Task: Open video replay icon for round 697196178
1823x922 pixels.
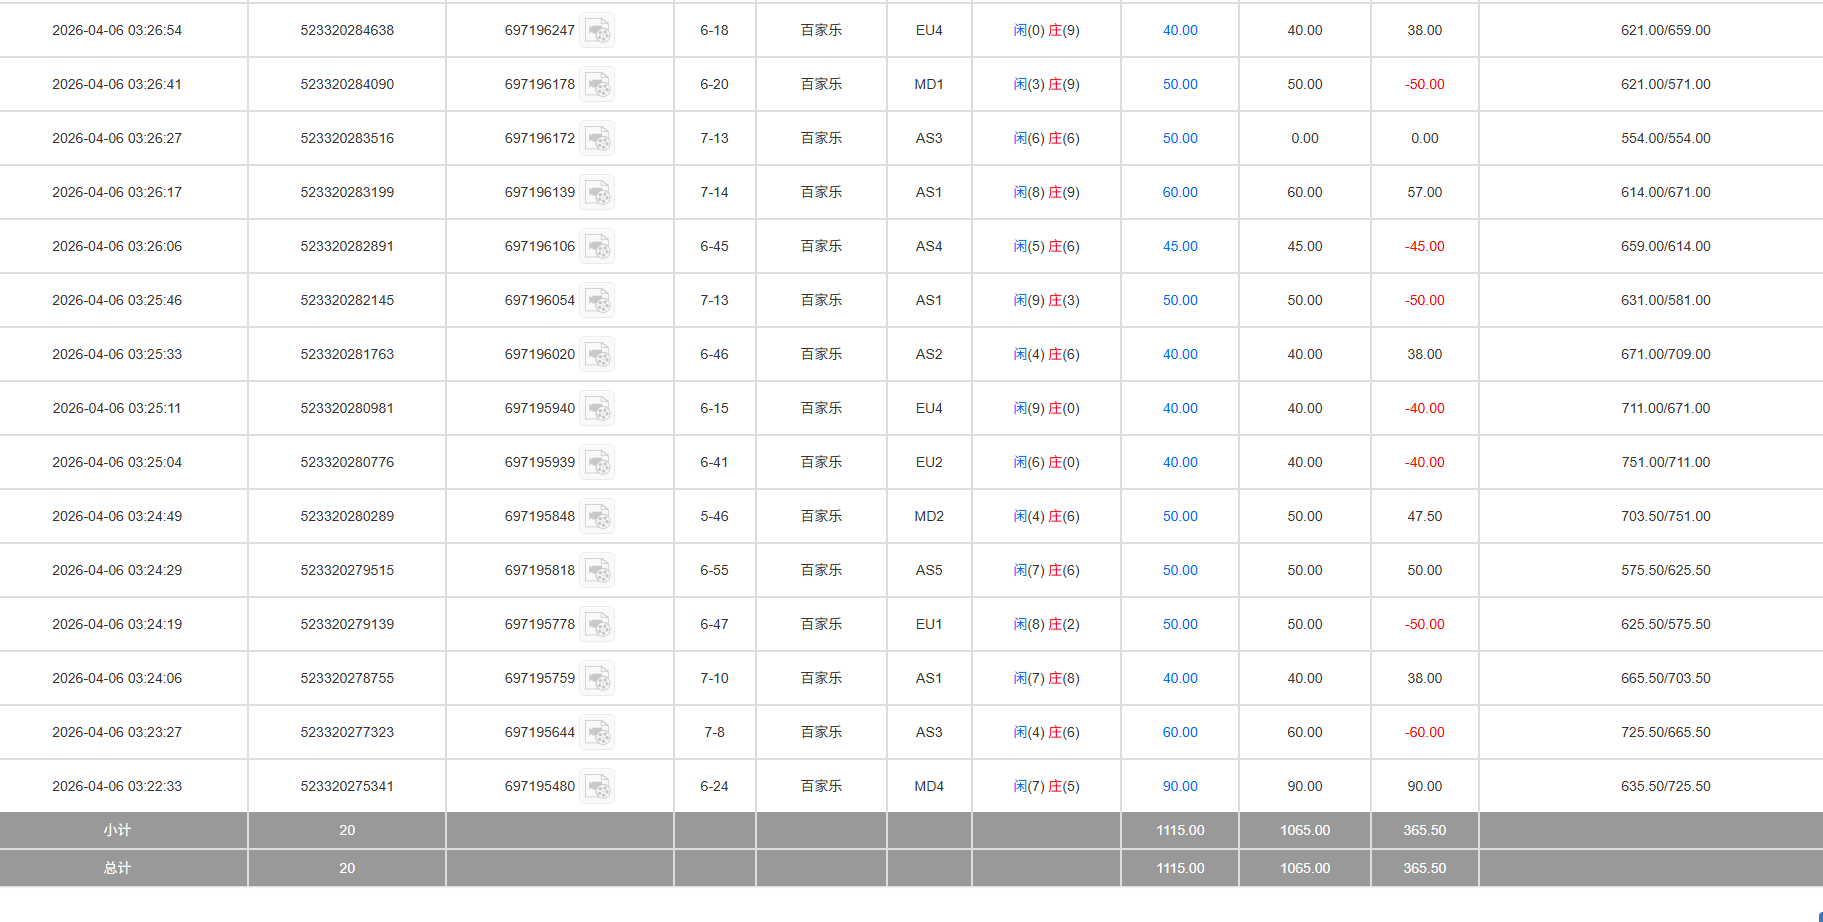Action: tap(597, 85)
